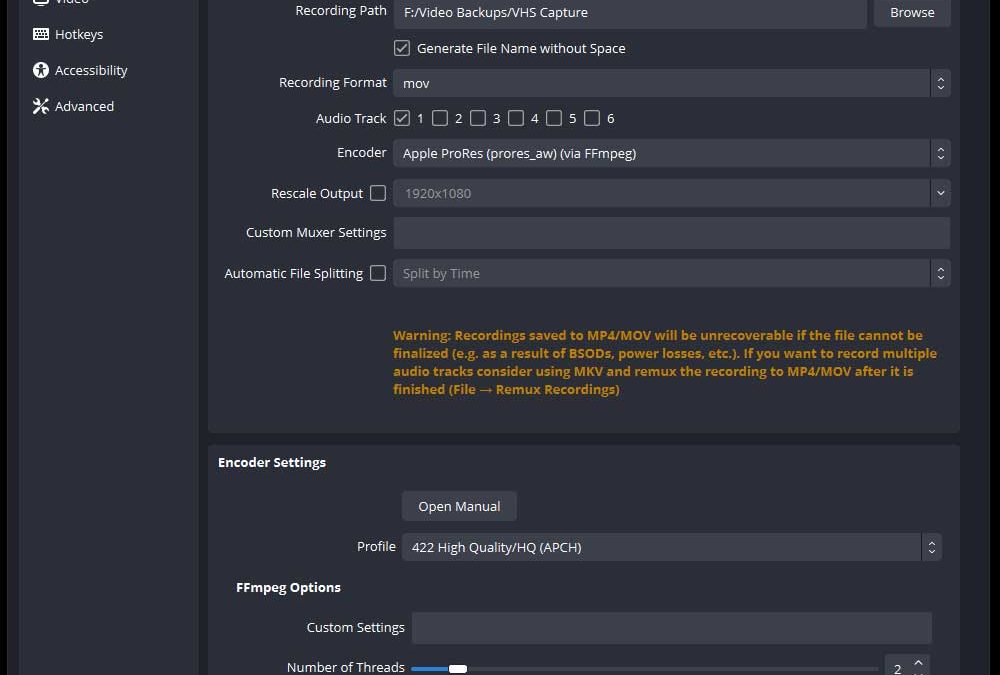Uncheck audio track 1
Screen dimensions: 1000x675
coord(402,118)
